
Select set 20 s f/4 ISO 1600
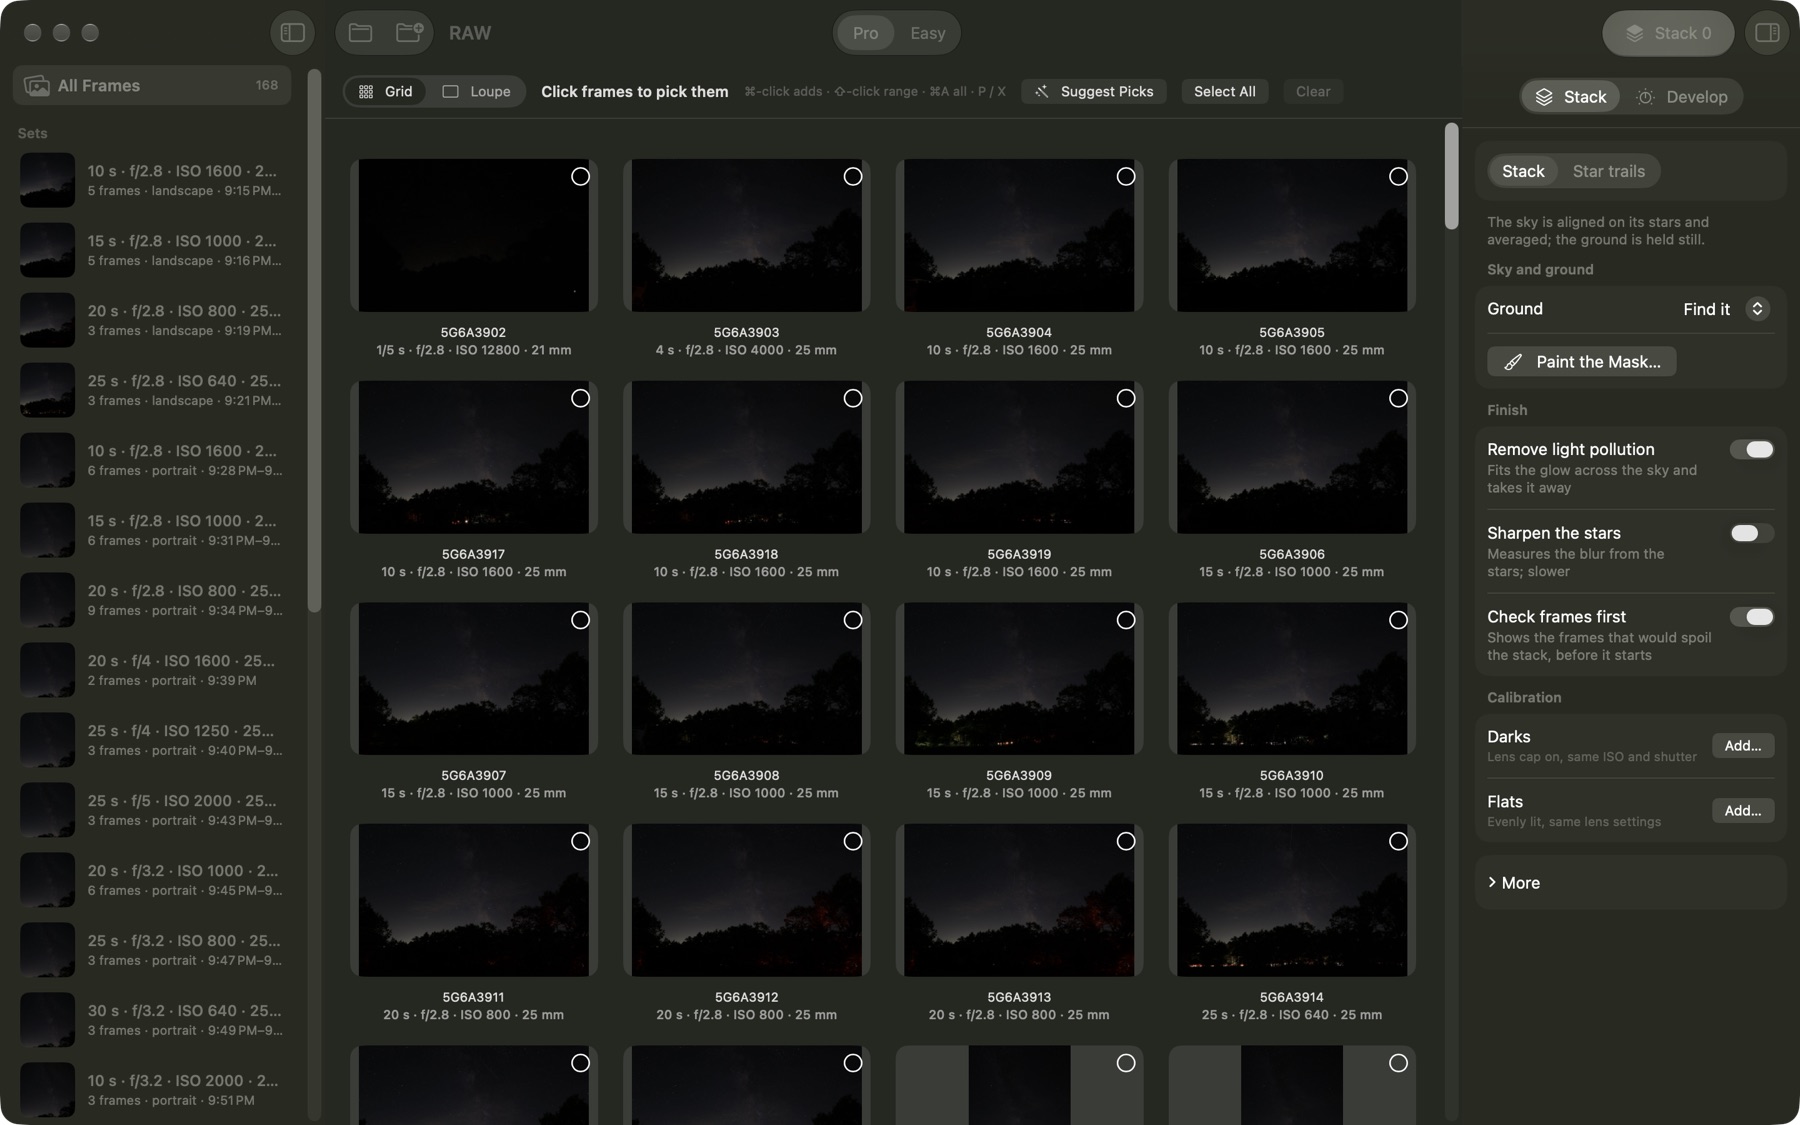(152, 670)
